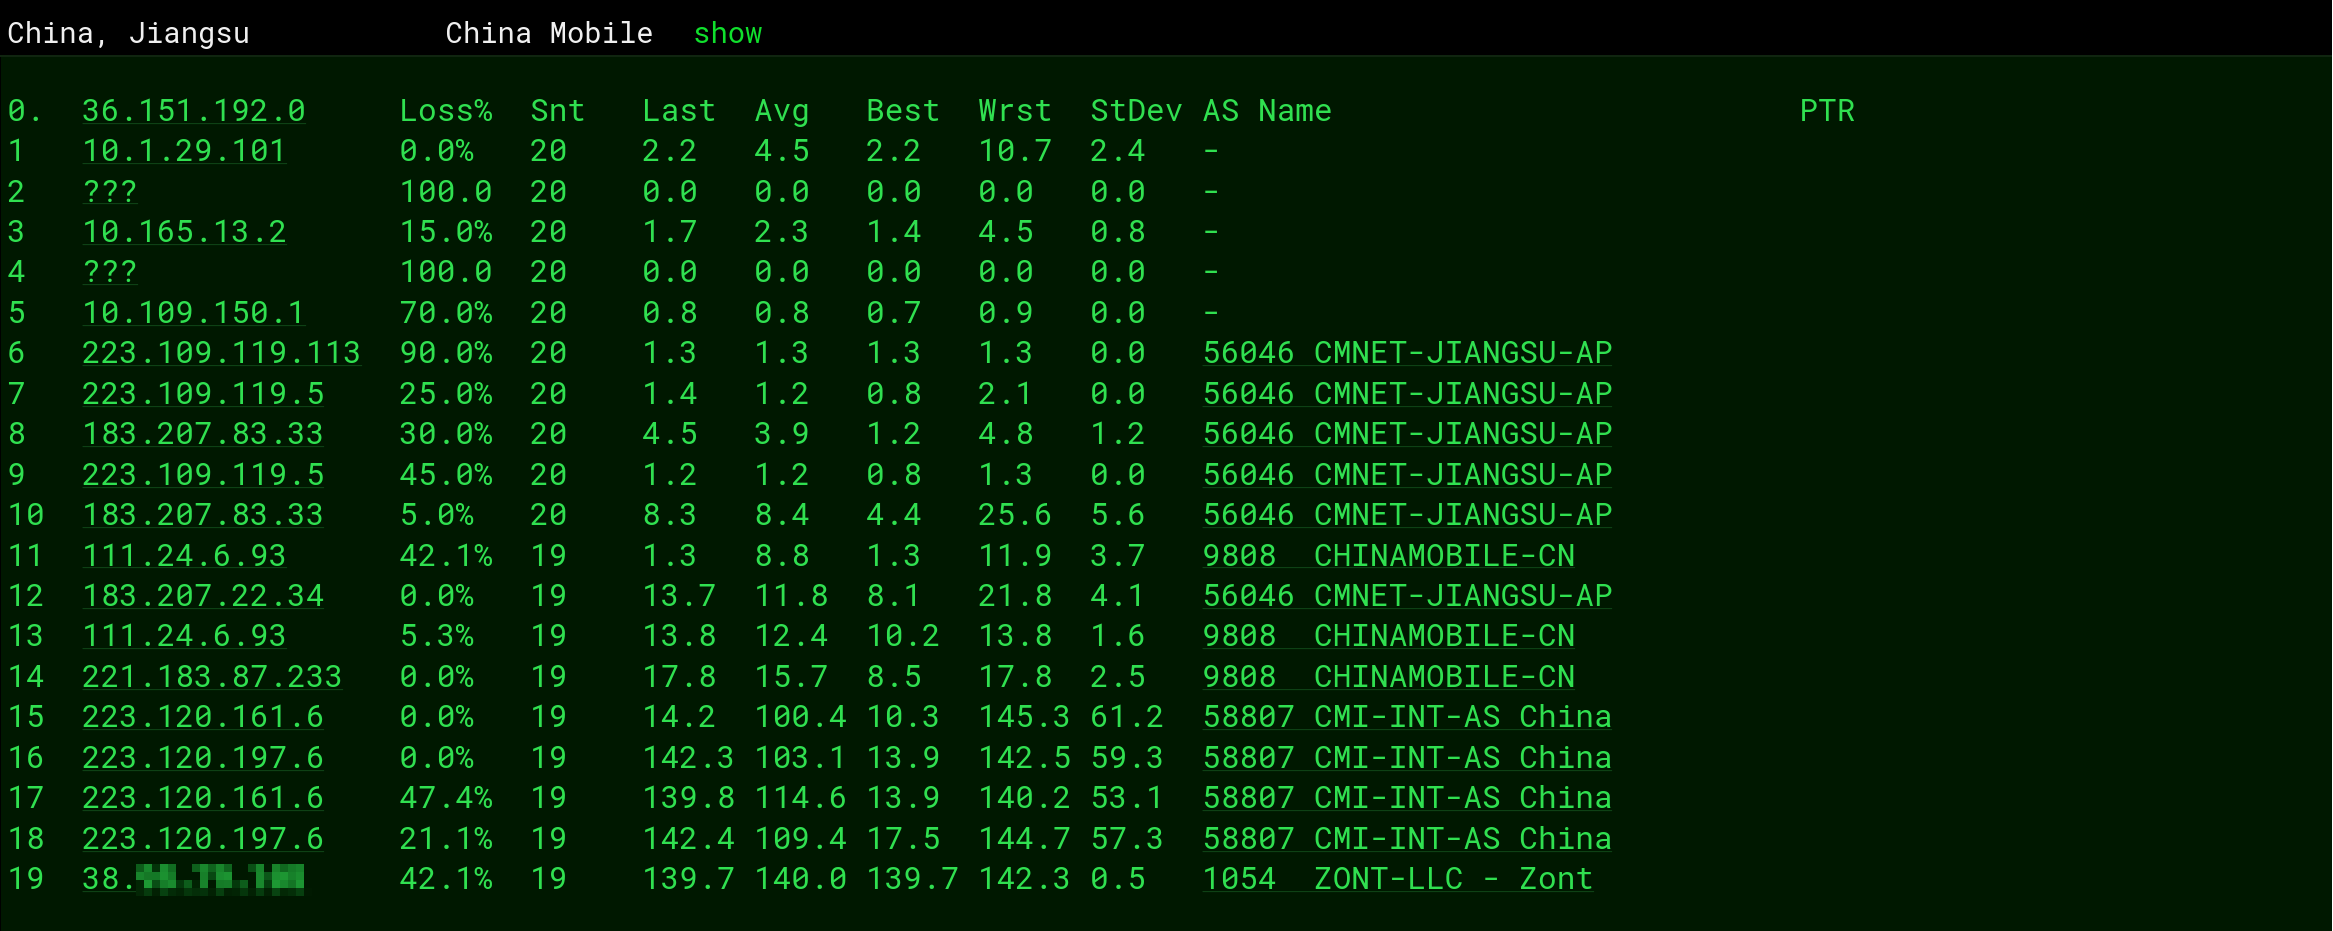
Task: Click hop 11 AS 9808 CHINAMOBILE-CN link
Action: pos(1388,556)
